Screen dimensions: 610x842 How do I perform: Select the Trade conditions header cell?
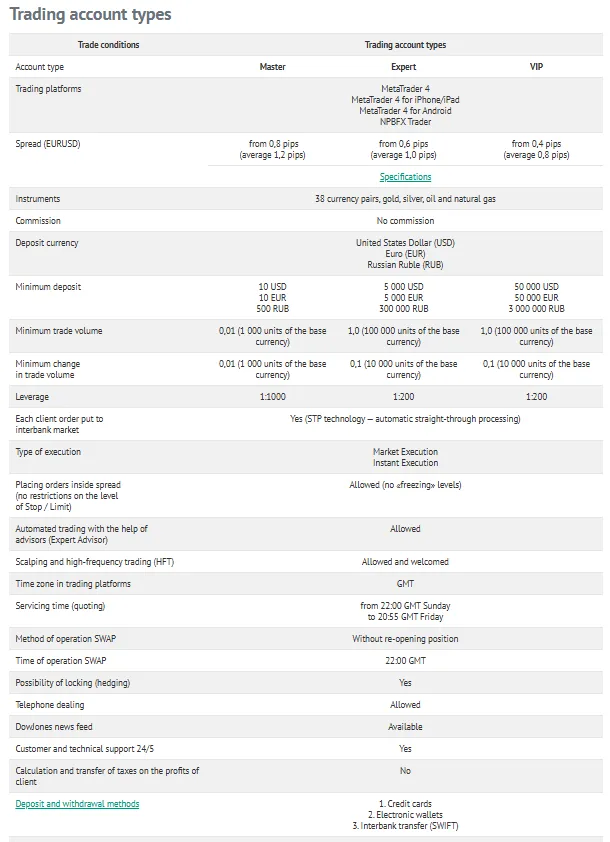(x=108, y=45)
